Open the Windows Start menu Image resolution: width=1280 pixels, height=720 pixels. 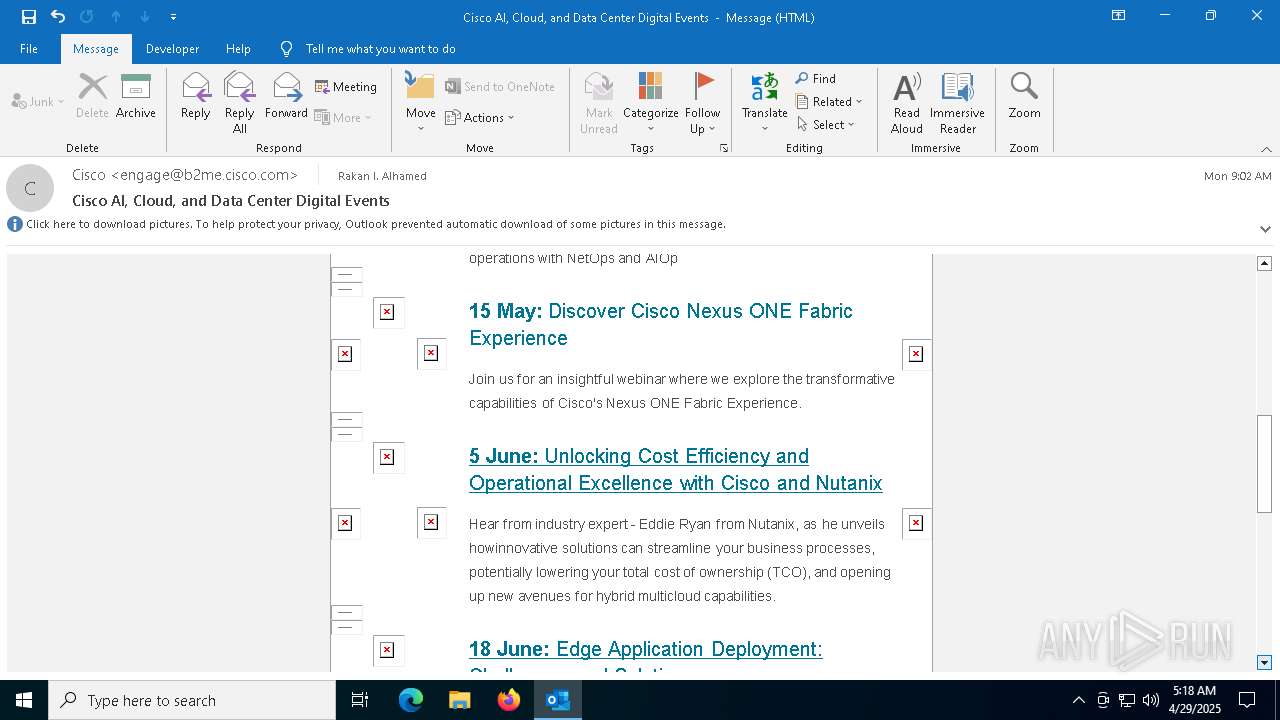point(24,700)
